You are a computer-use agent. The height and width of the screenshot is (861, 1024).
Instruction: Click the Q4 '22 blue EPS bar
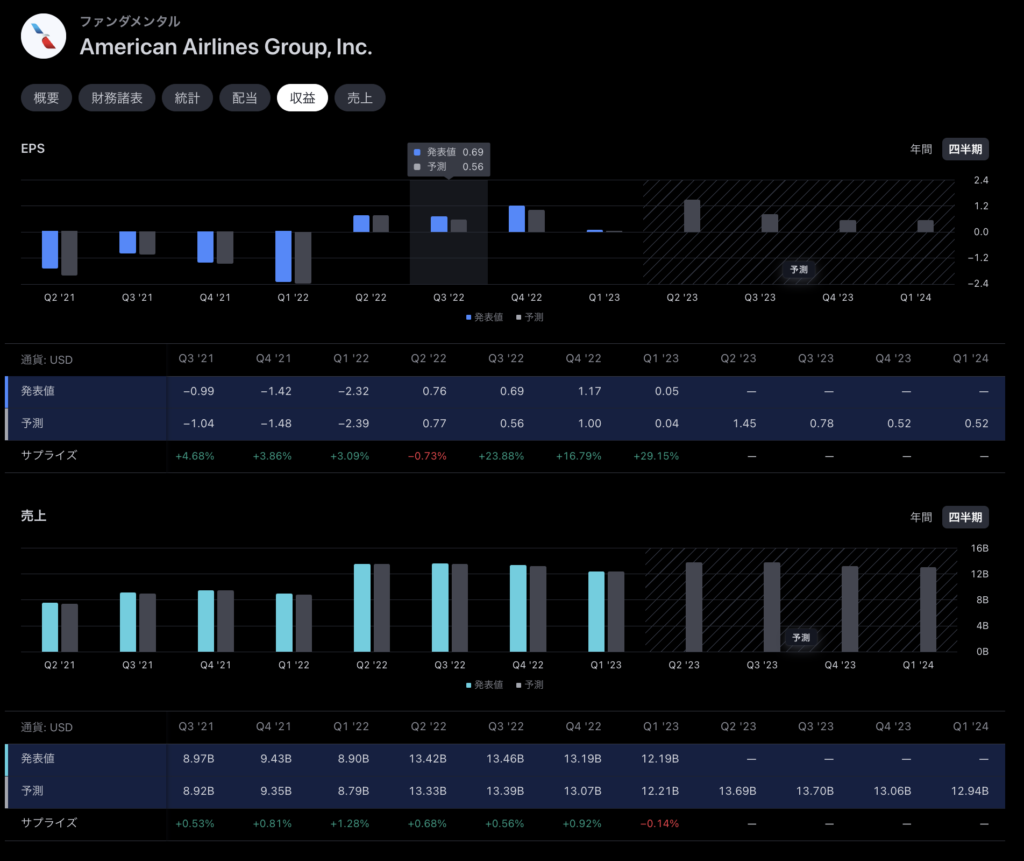517,219
